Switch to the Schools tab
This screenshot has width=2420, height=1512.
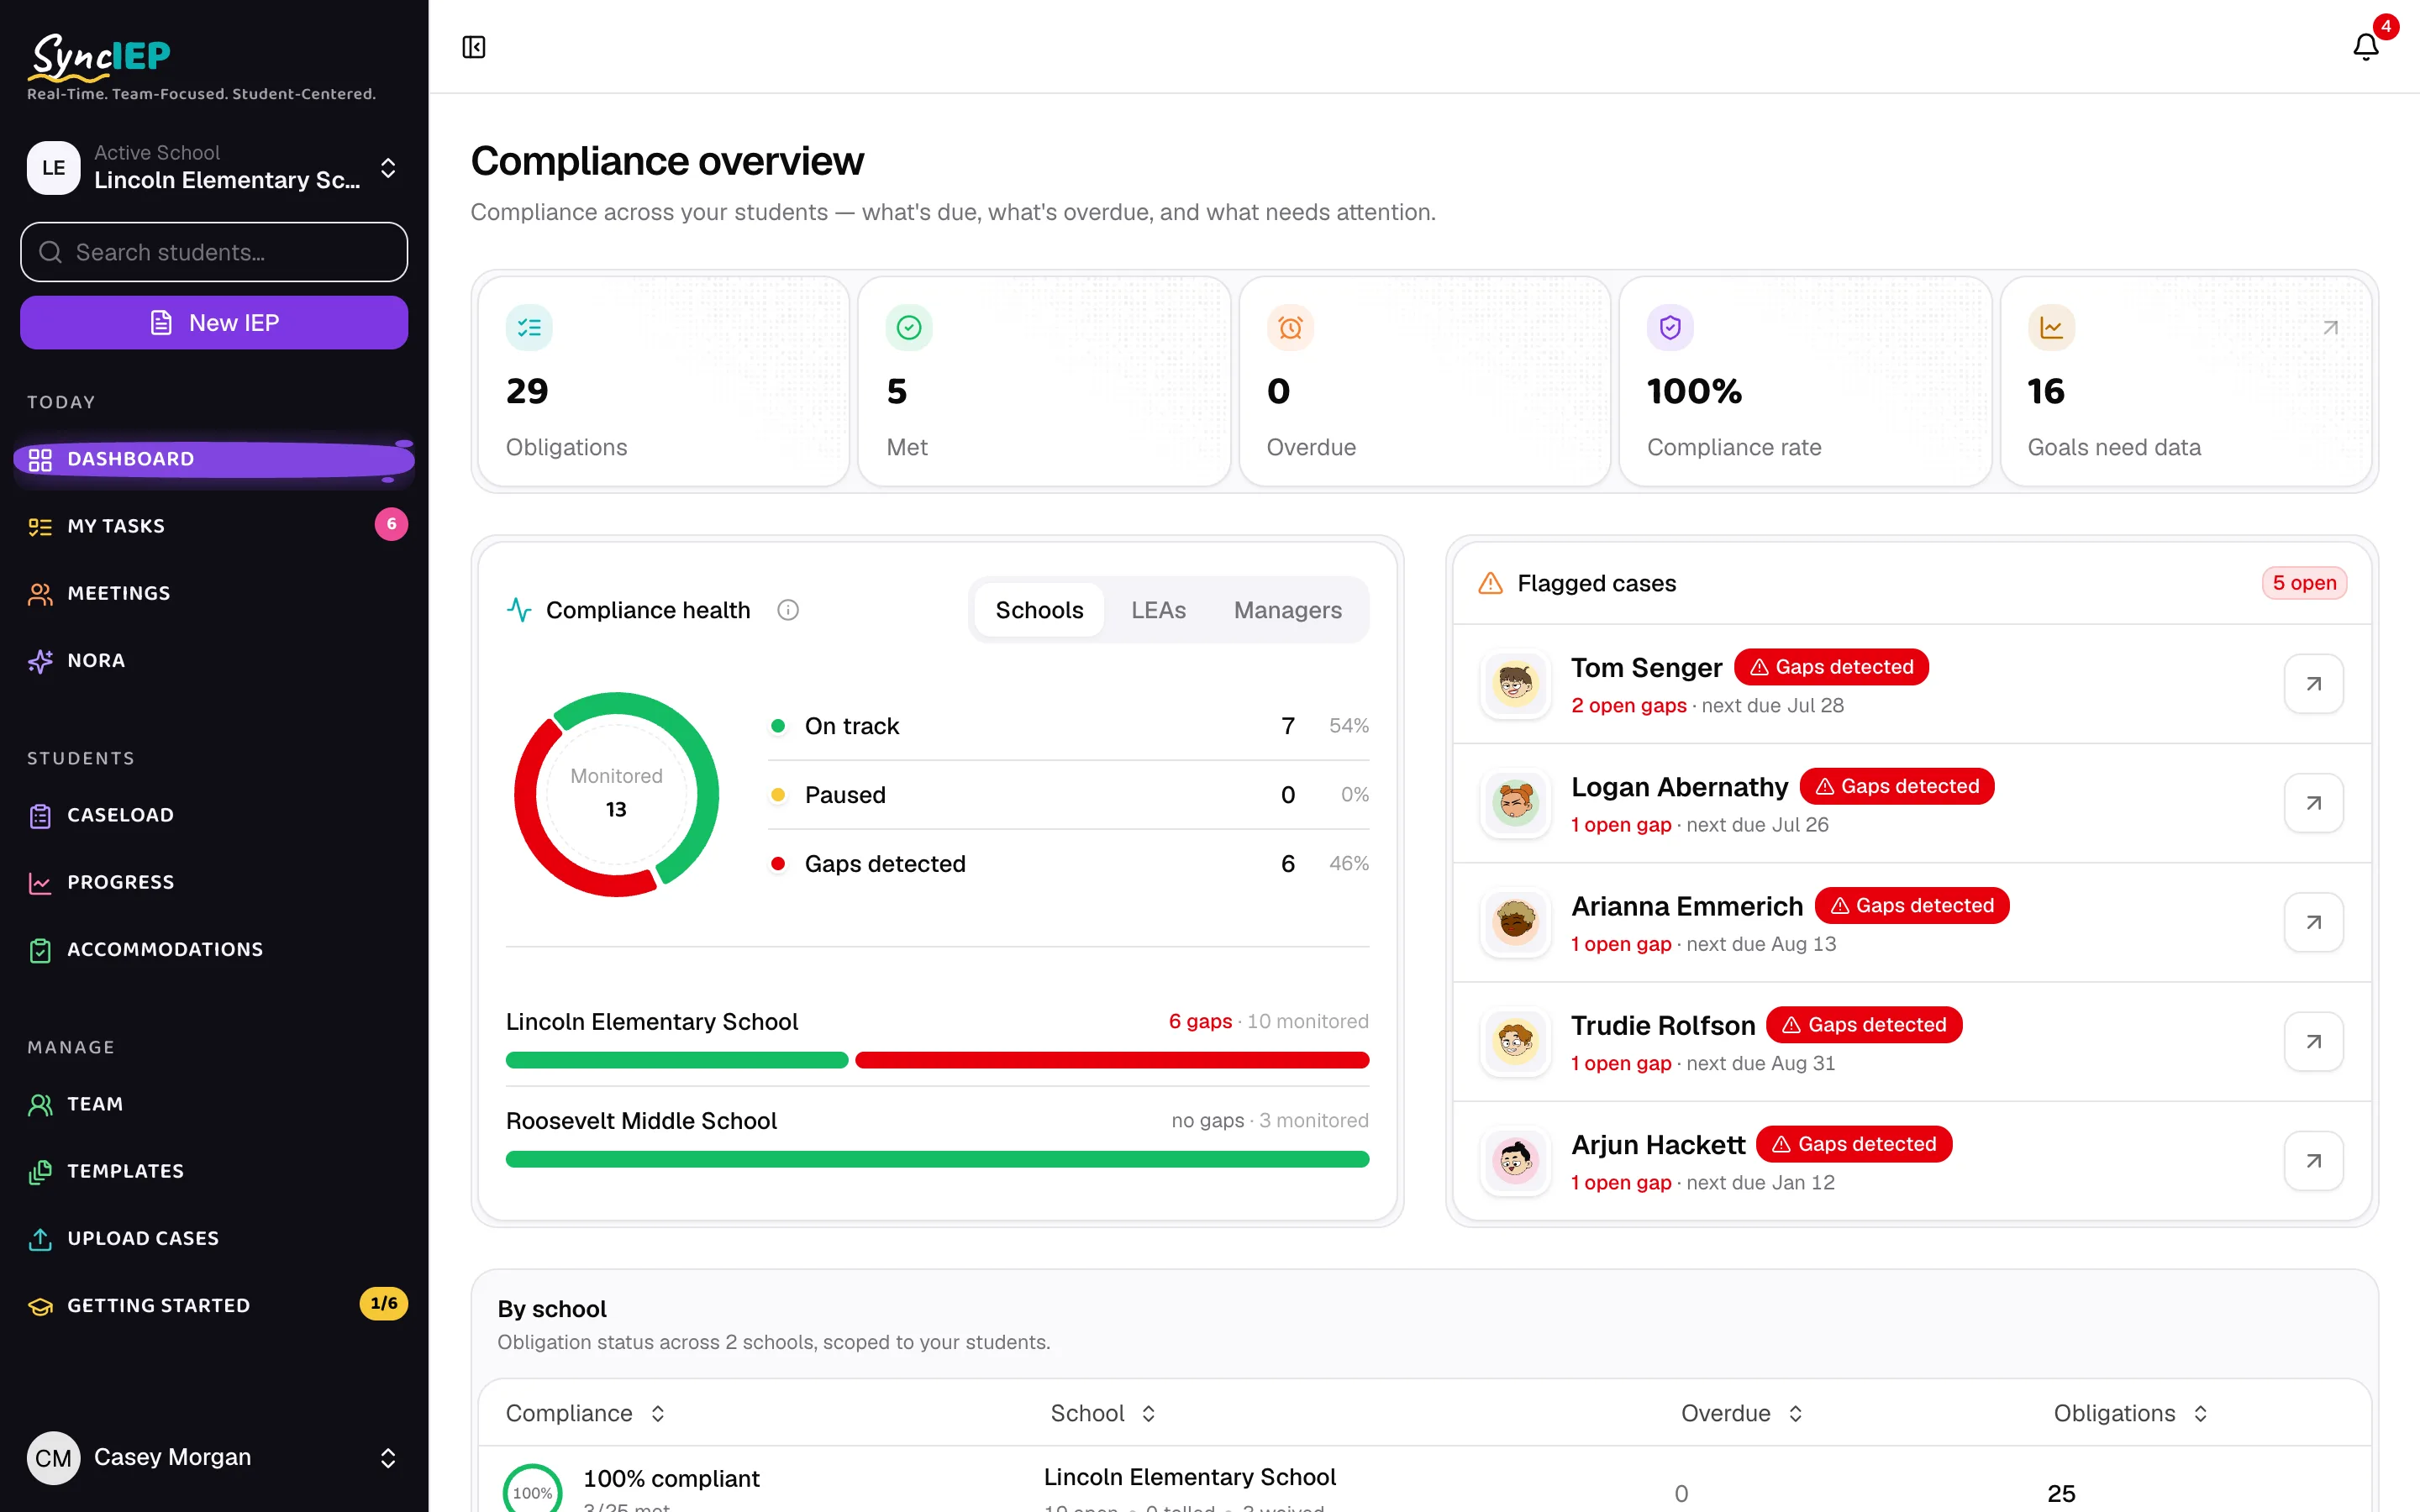coord(1039,610)
